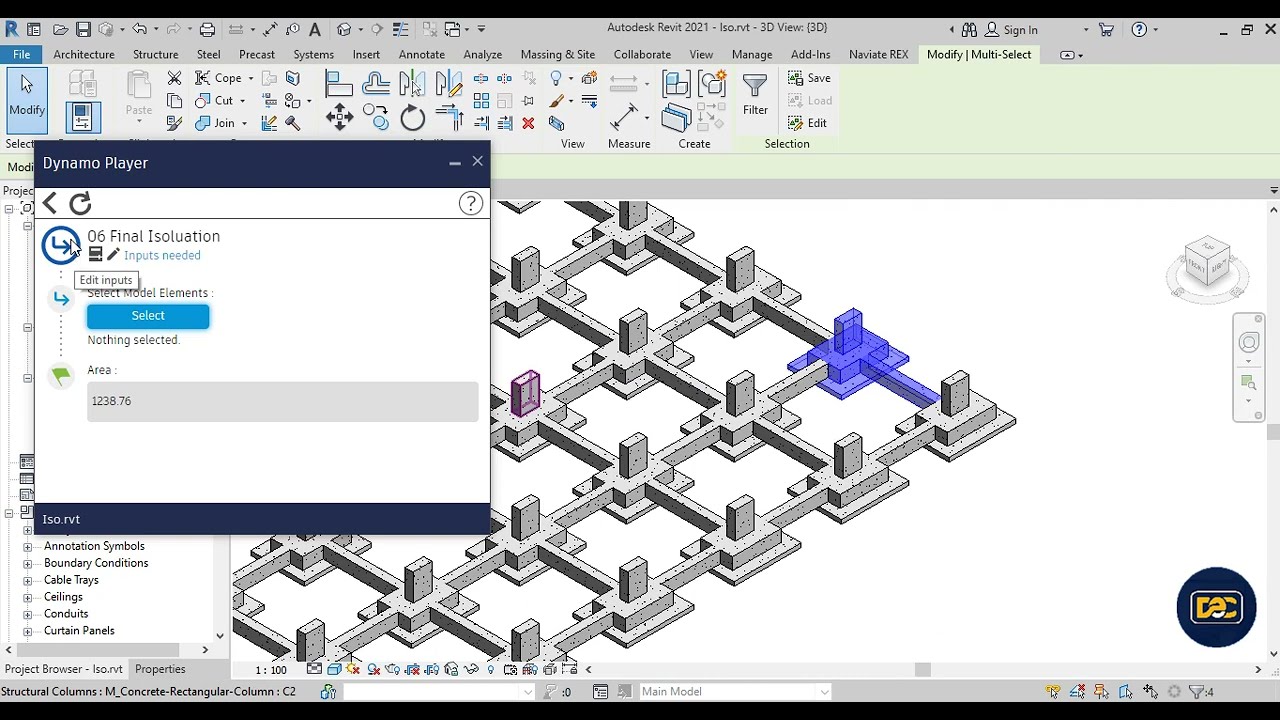Viewport: 1280px width, 720px height.
Task: Expand the Curtain Panels tree node
Action: point(28,632)
